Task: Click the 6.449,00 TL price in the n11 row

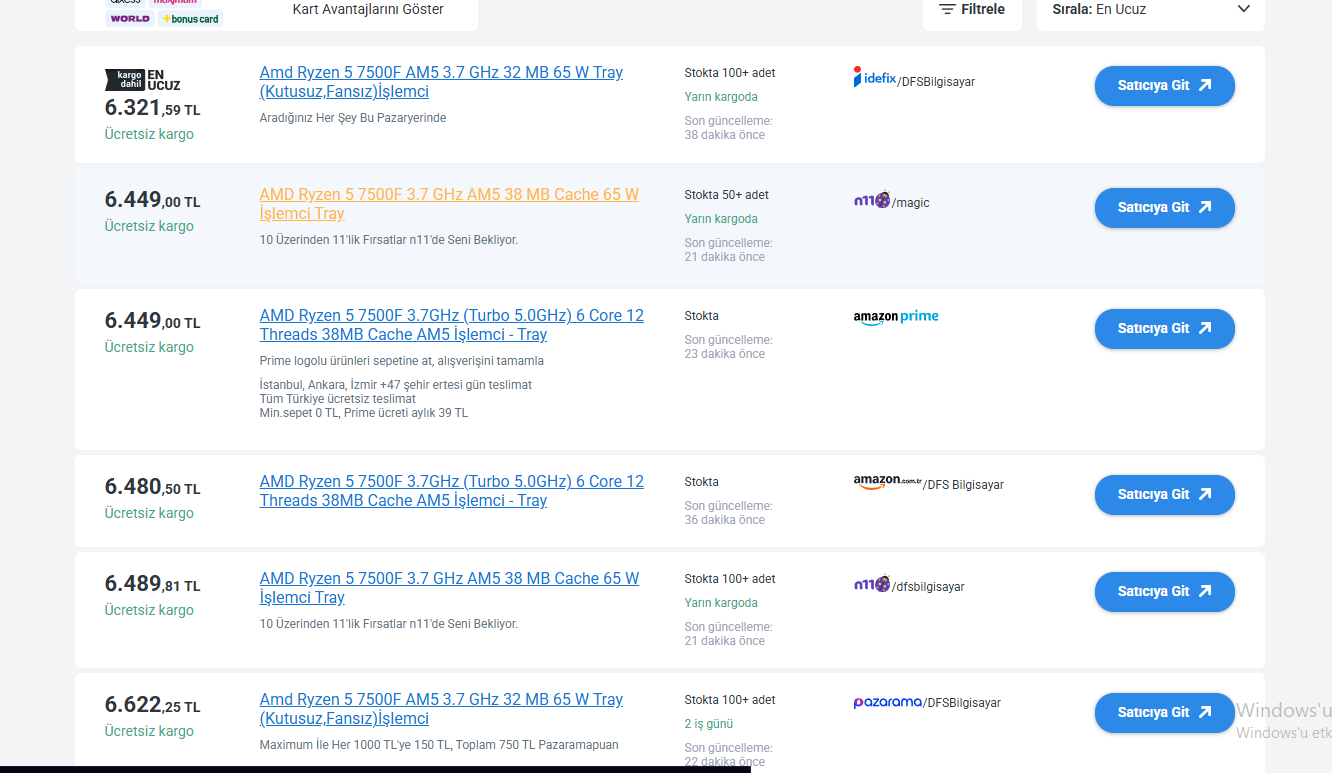Action: coord(153,200)
